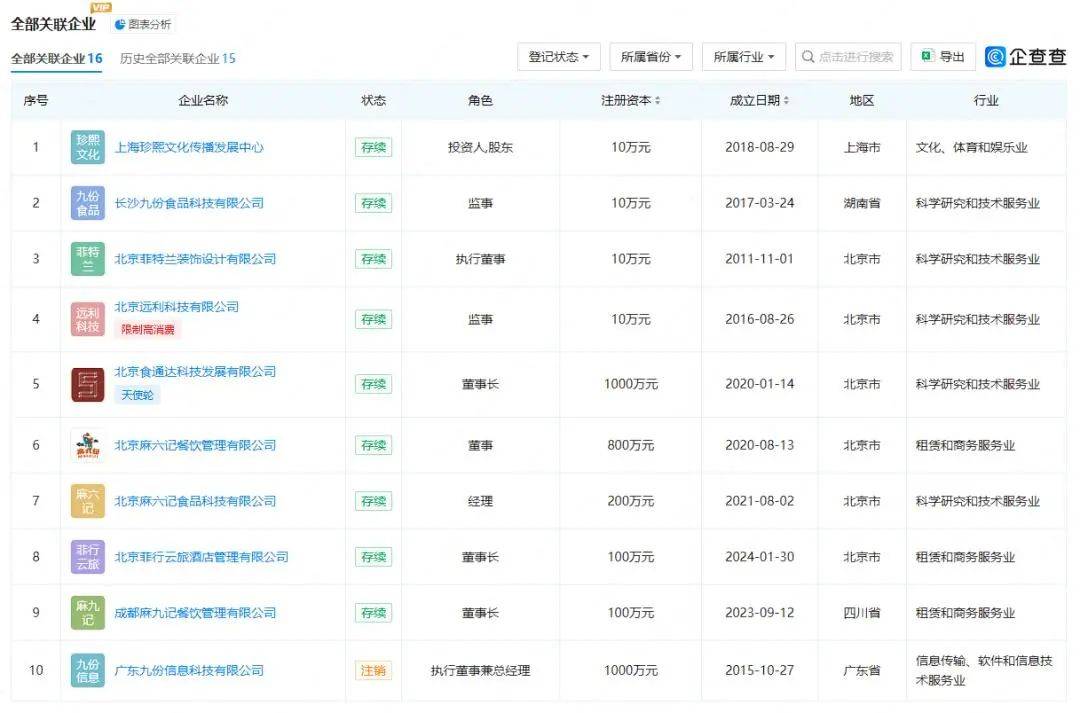This screenshot has height=713, width=1080.
Task: Click the 导出 export button
Action: point(943,56)
